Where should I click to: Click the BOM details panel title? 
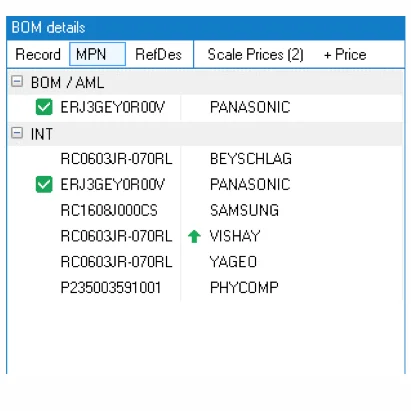pos(48,27)
